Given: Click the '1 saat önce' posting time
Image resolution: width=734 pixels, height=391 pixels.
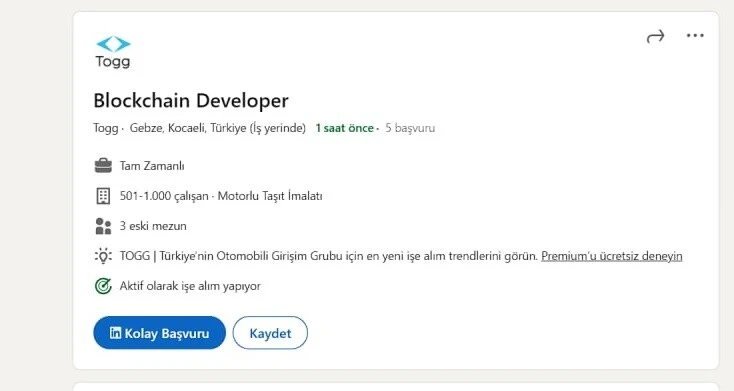Looking at the screenshot, I should 345,128.
